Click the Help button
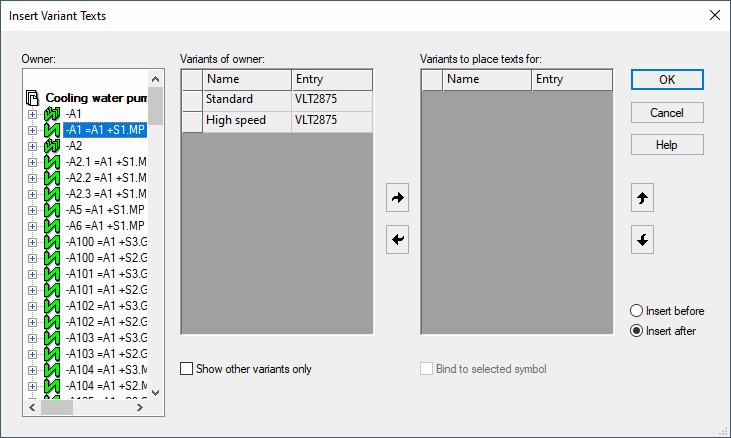The width and height of the screenshot is (731, 438). [667, 145]
